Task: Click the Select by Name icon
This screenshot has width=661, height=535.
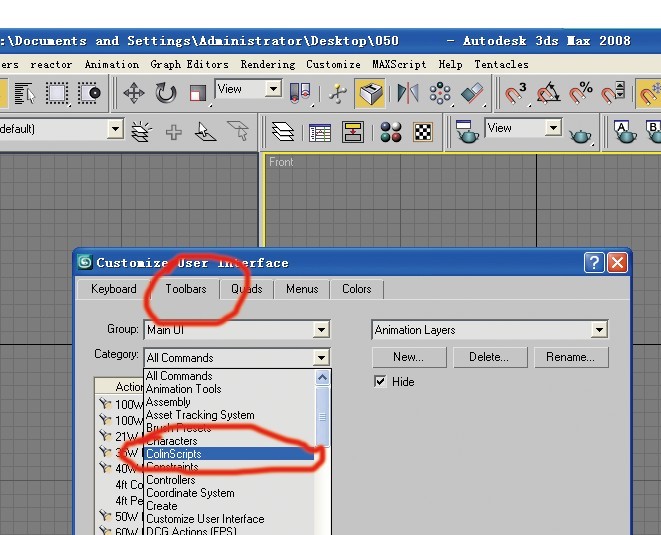Action: (24, 93)
